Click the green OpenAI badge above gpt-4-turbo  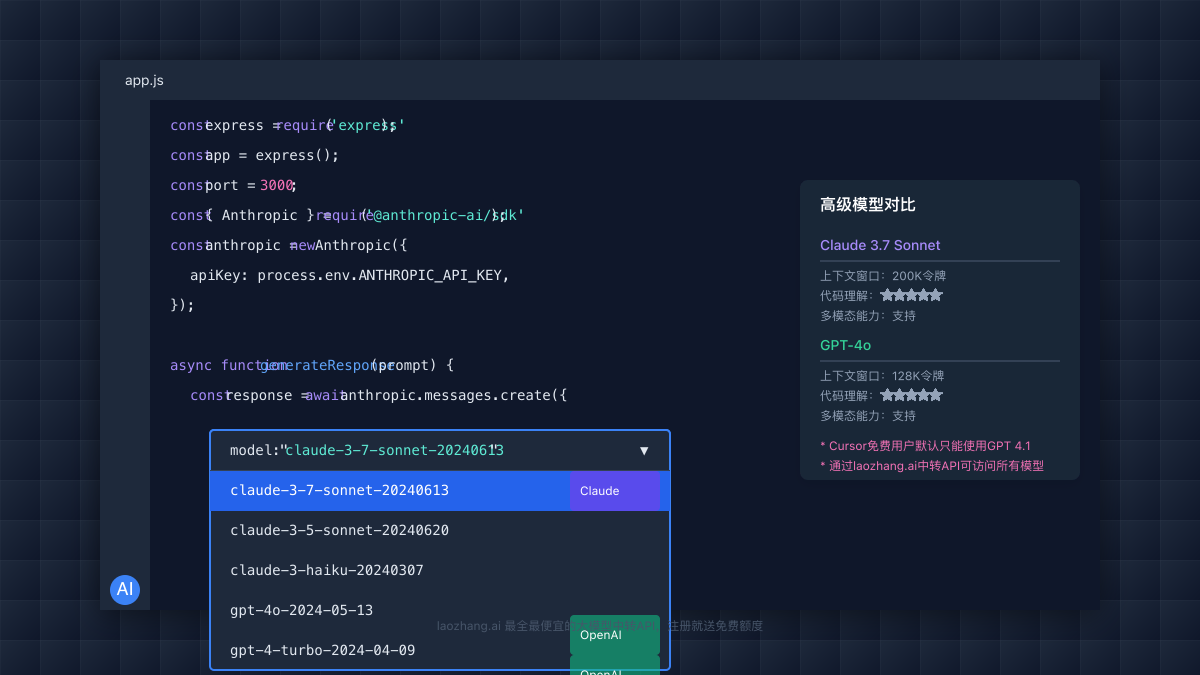[x=614, y=635]
